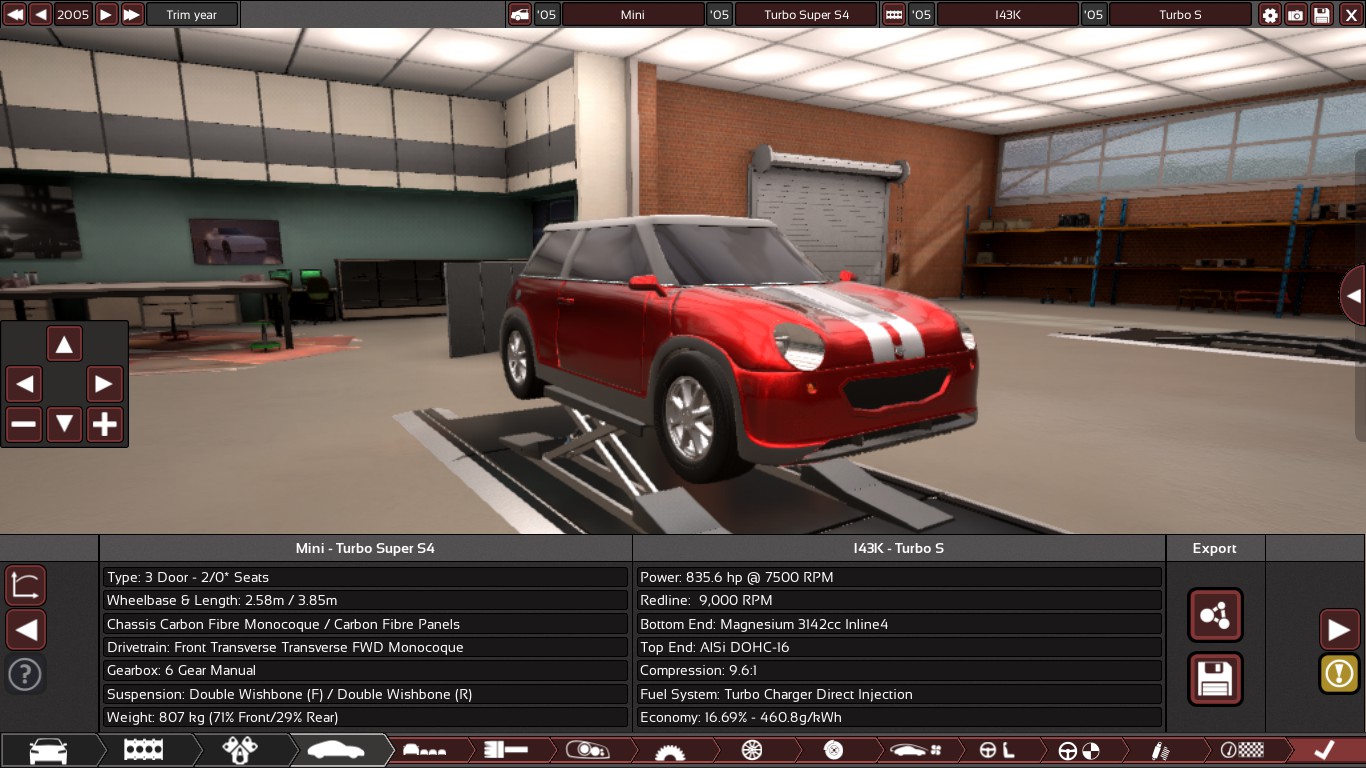This screenshot has height=768, width=1366.
Task: Click the Weight: 807 kg row
Action: coord(365,717)
